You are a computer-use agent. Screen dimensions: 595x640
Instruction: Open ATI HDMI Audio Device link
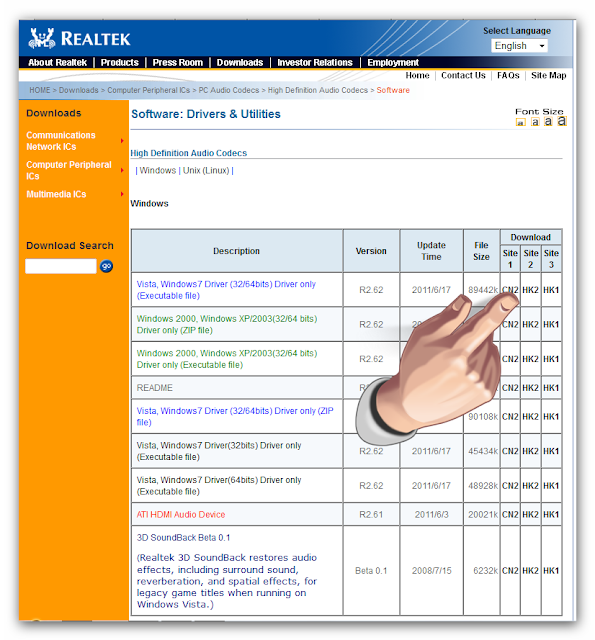[181, 515]
